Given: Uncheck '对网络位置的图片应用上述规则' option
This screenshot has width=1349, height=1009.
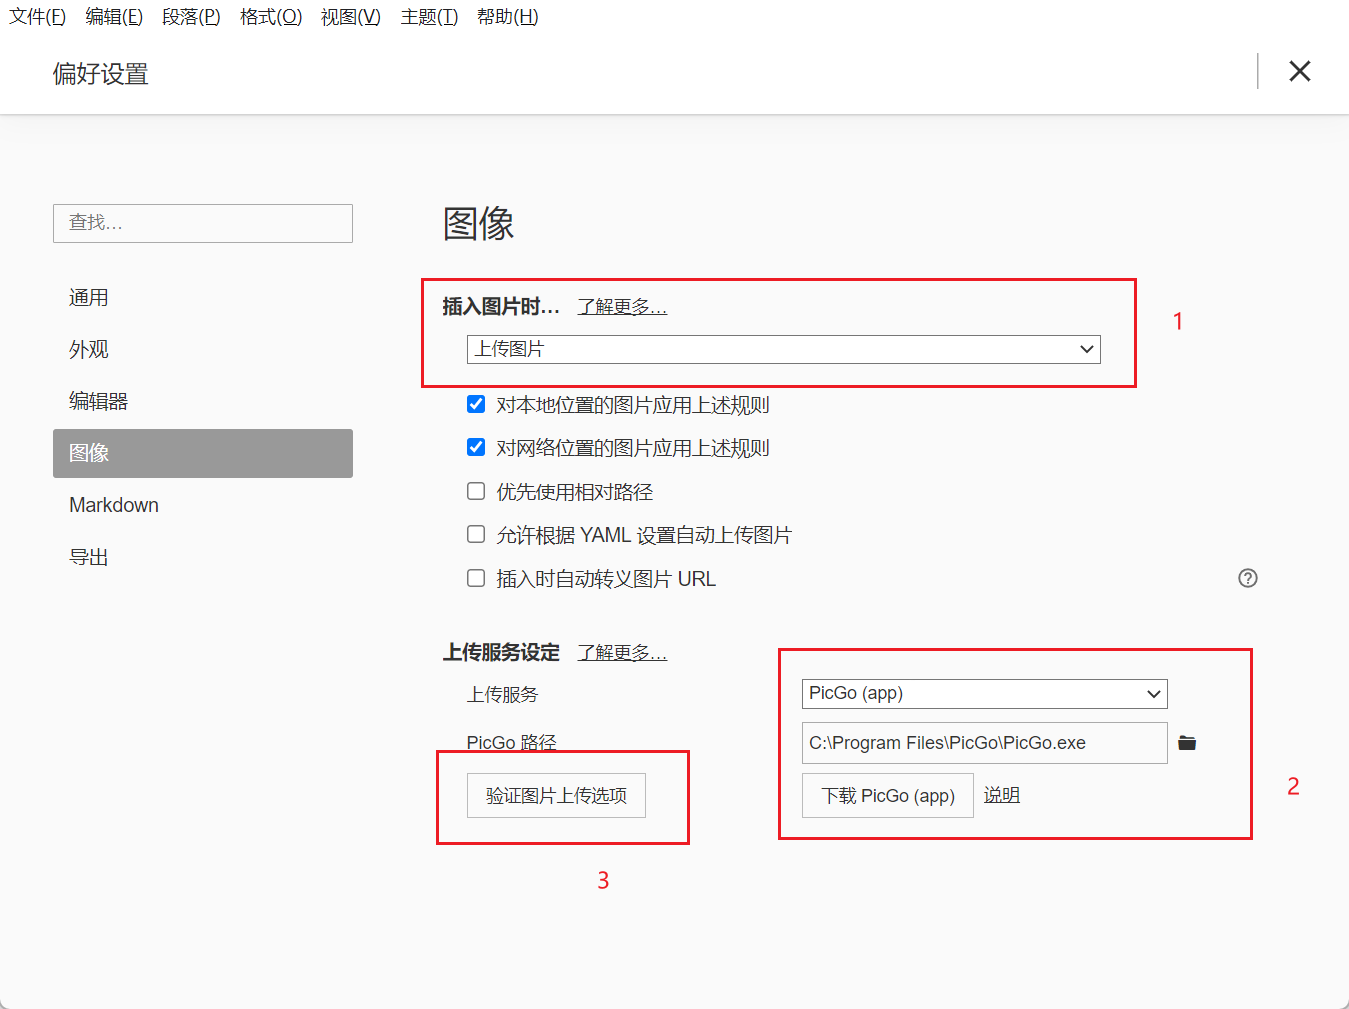Looking at the screenshot, I should pyautogui.click(x=476, y=447).
